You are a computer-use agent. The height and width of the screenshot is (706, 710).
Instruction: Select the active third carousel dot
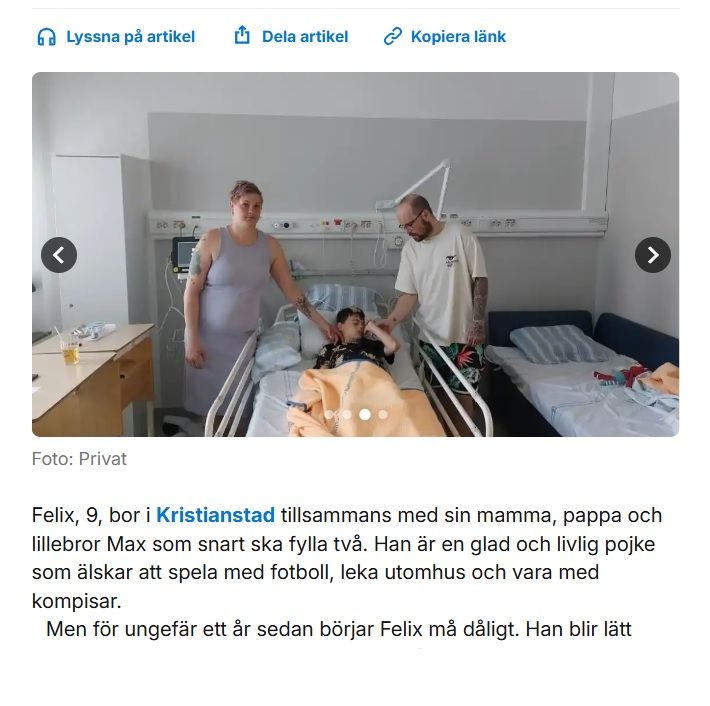(x=365, y=414)
